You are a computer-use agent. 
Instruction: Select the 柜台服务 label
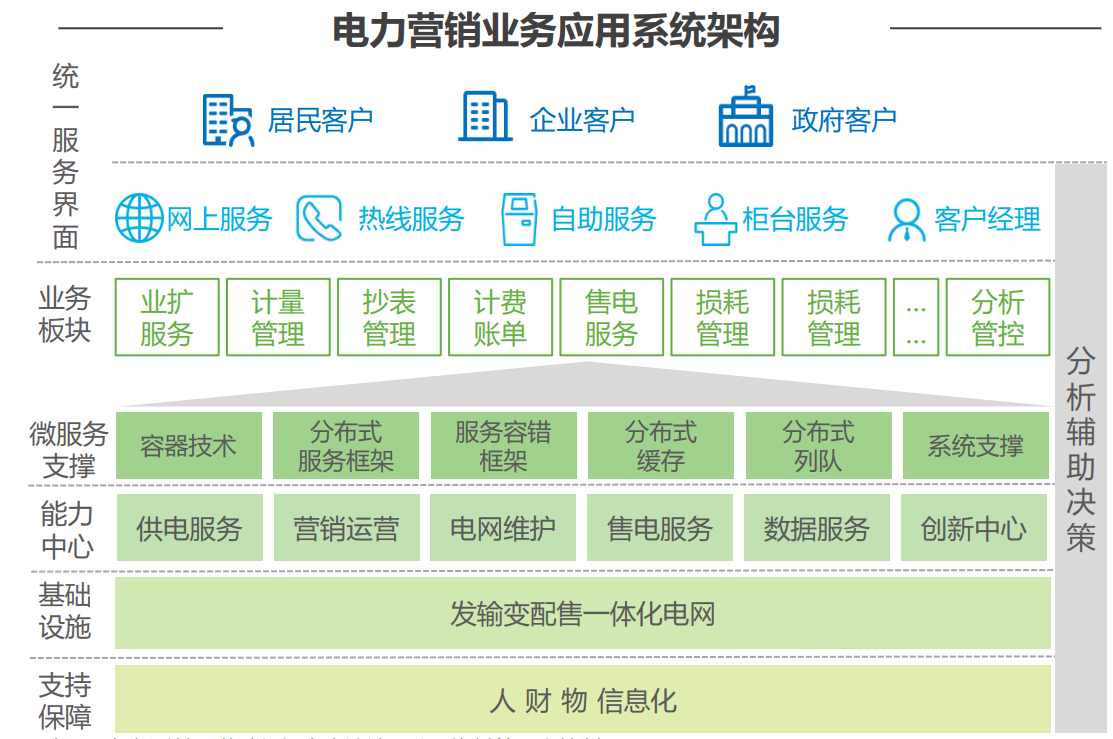click(795, 219)
